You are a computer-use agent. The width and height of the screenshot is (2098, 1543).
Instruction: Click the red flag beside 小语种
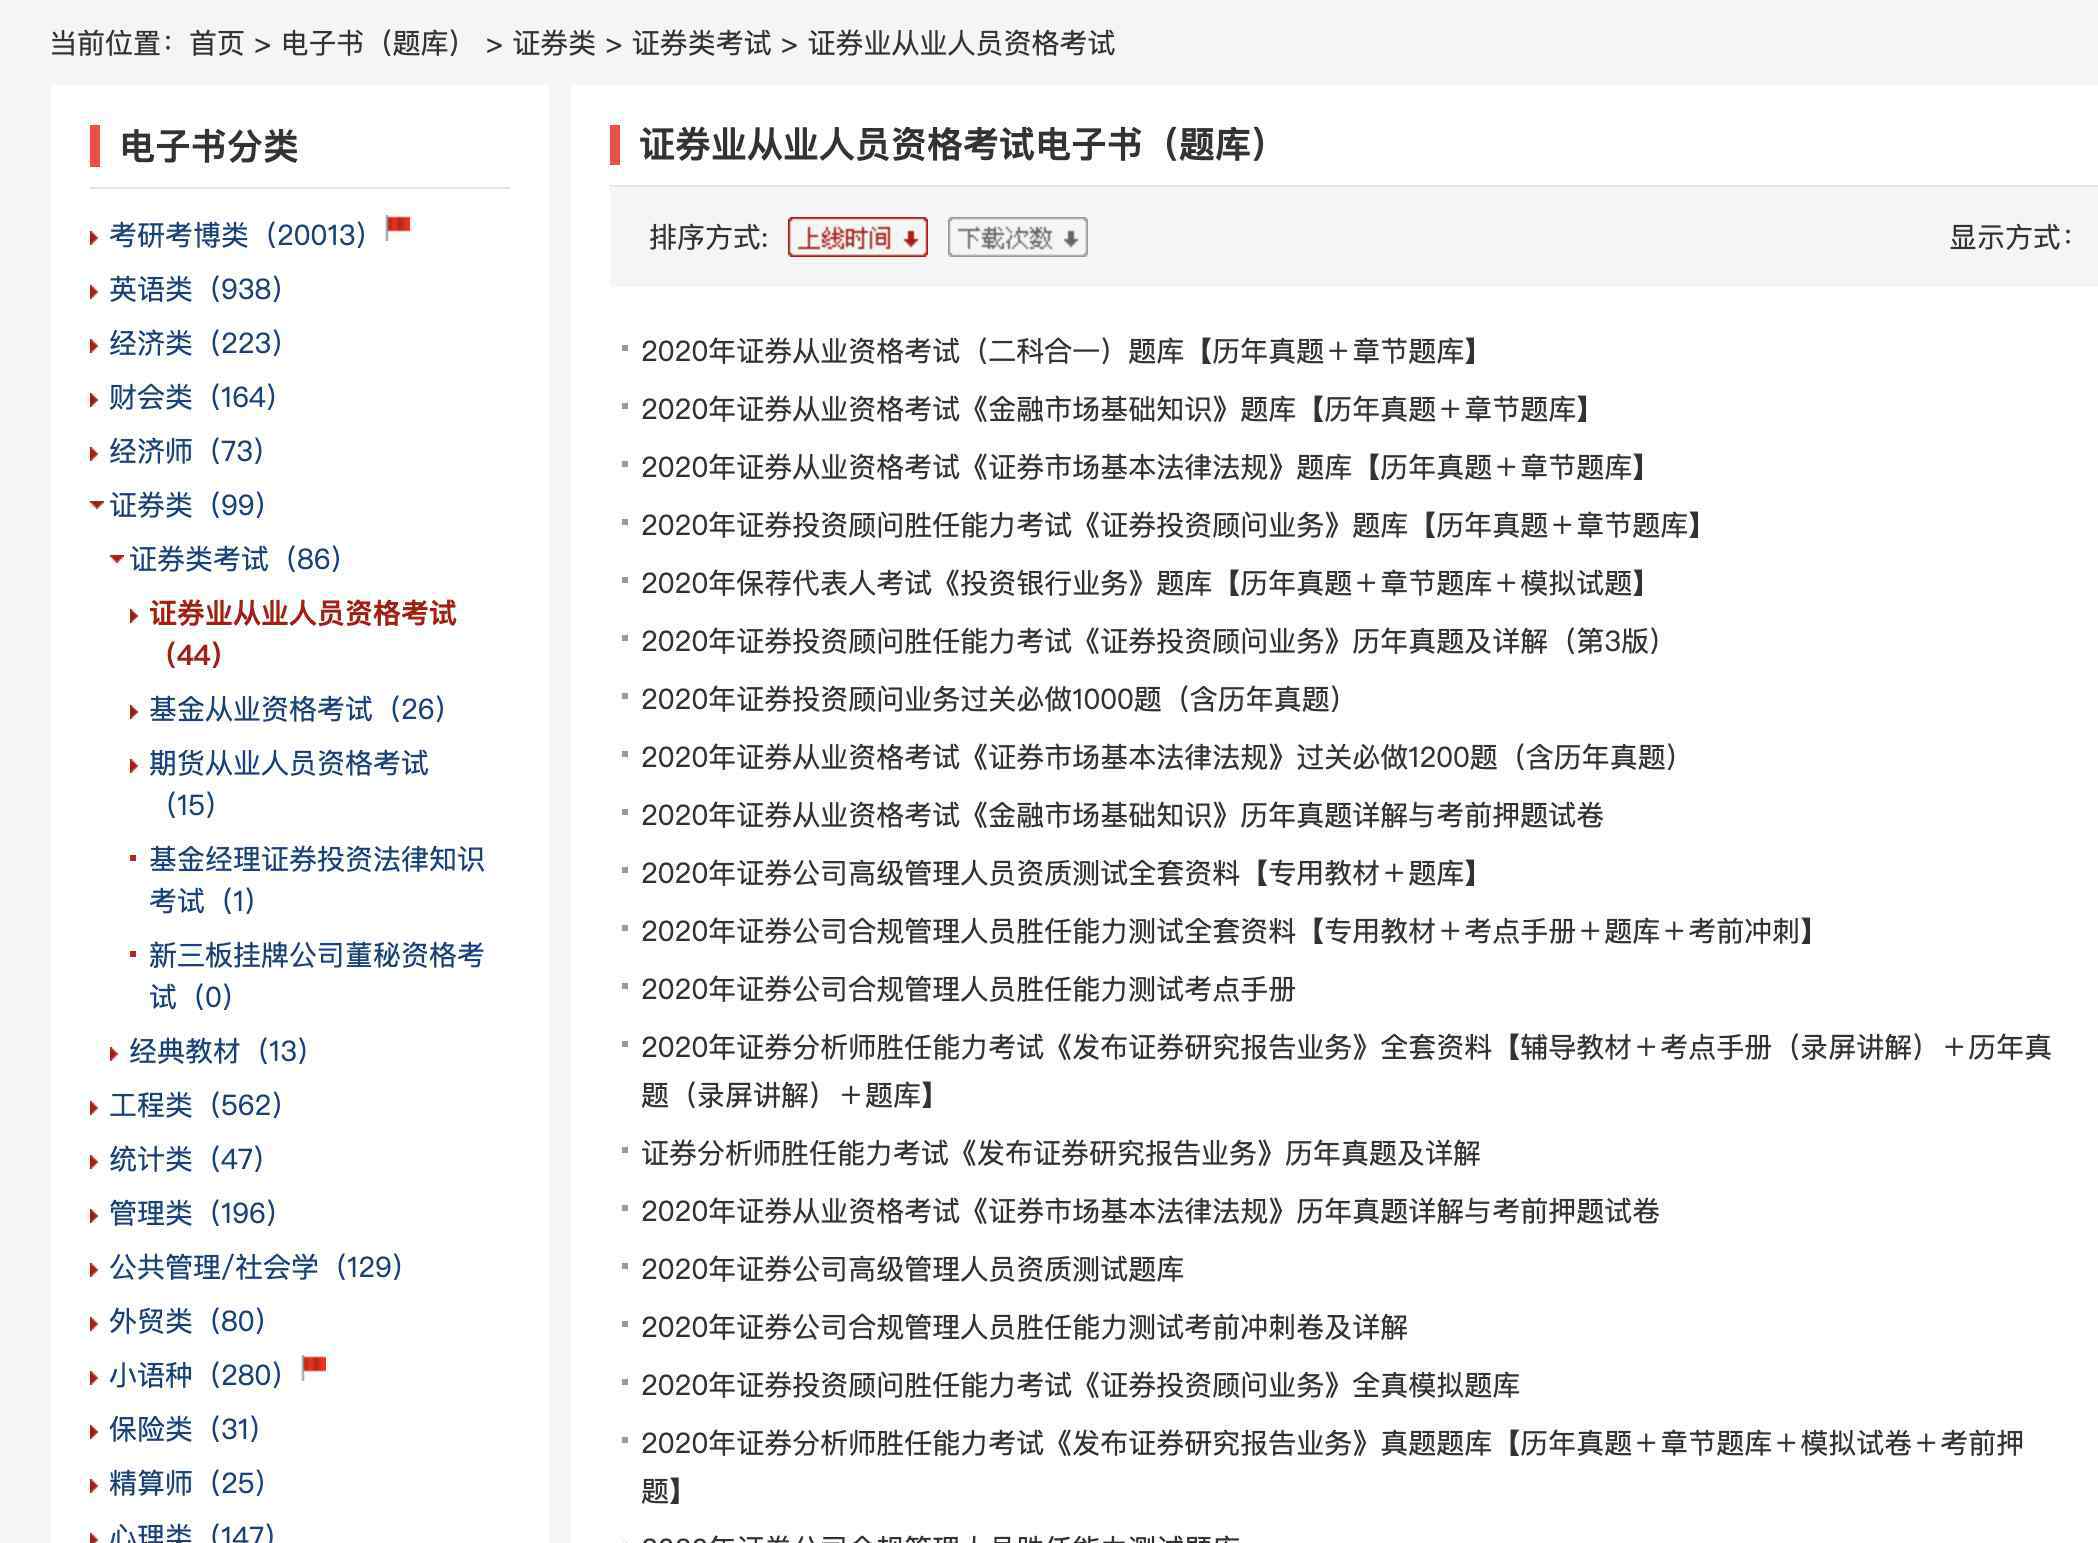tap(314, 1369)
